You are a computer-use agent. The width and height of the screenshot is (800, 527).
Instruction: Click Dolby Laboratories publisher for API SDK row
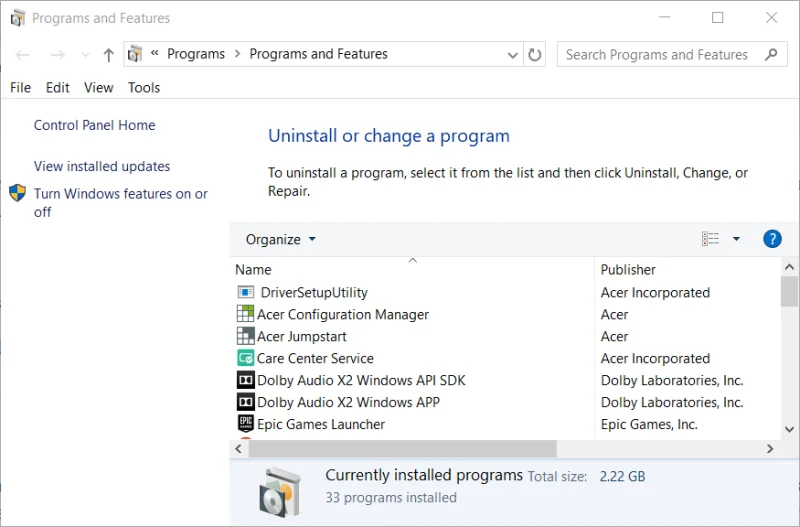pos(672,381)
